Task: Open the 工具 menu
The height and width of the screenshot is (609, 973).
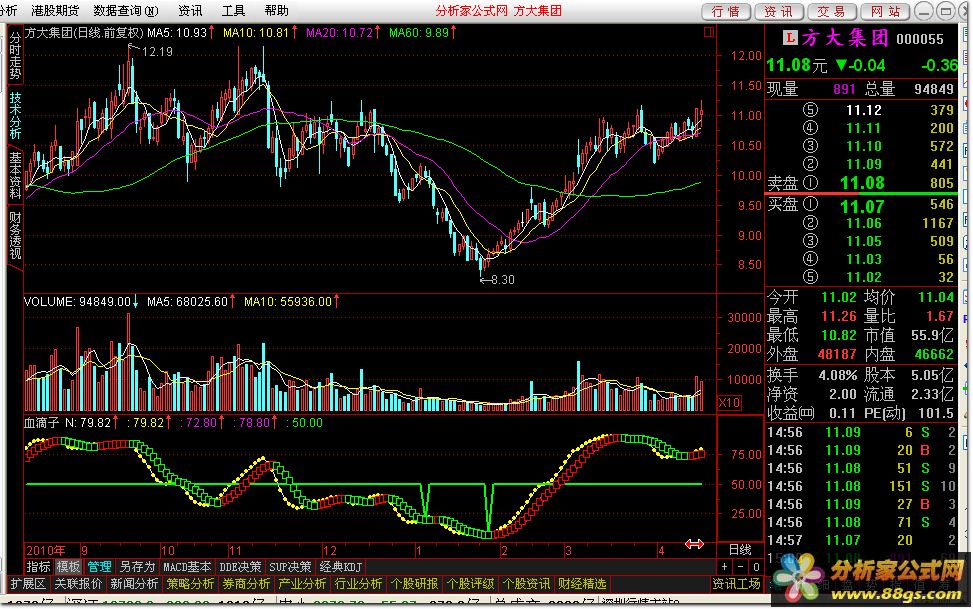Action: coord(233,11)
